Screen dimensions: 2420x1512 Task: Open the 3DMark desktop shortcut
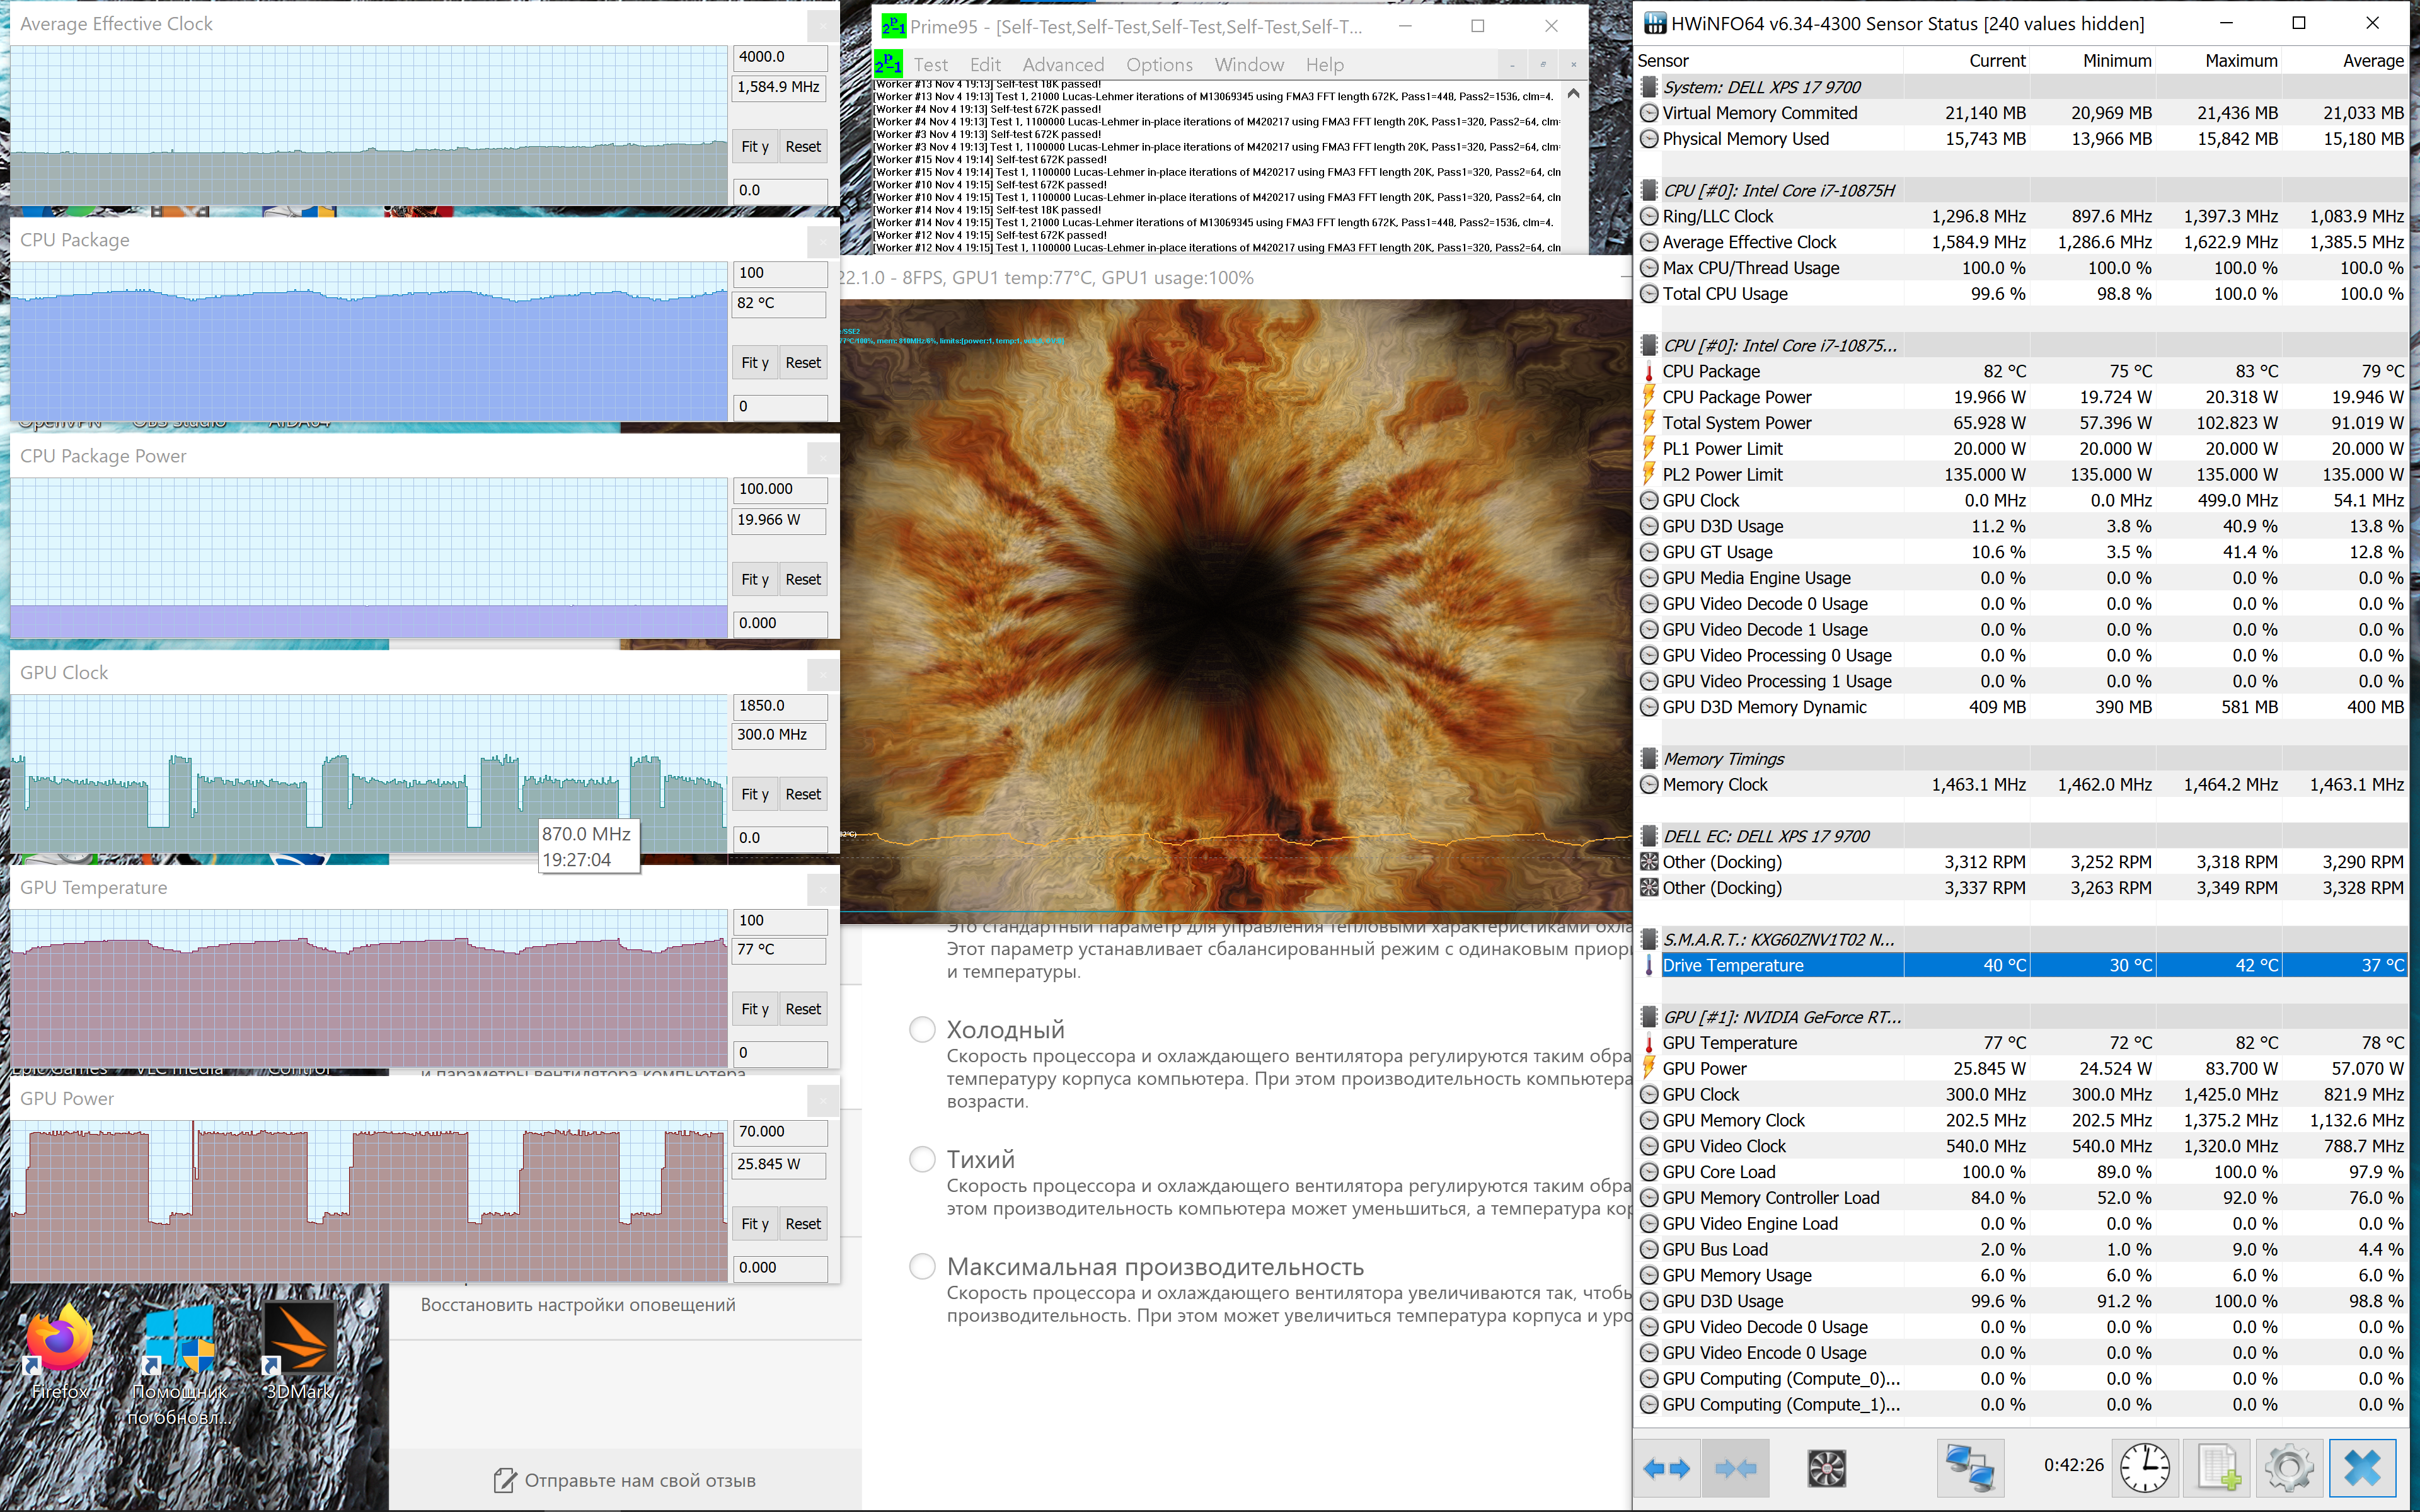(x=299, y=1352)
